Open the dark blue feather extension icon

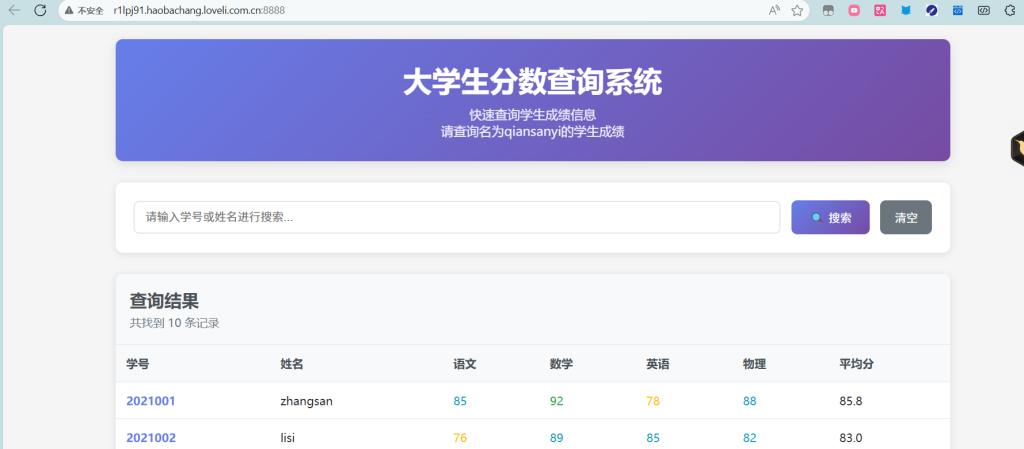pos(932,10)
